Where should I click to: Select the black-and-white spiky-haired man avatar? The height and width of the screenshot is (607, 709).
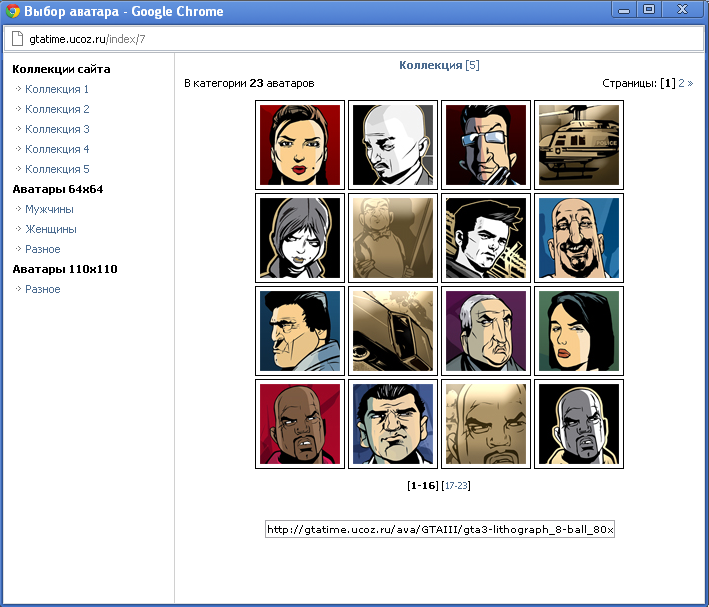tap(486, 238)
